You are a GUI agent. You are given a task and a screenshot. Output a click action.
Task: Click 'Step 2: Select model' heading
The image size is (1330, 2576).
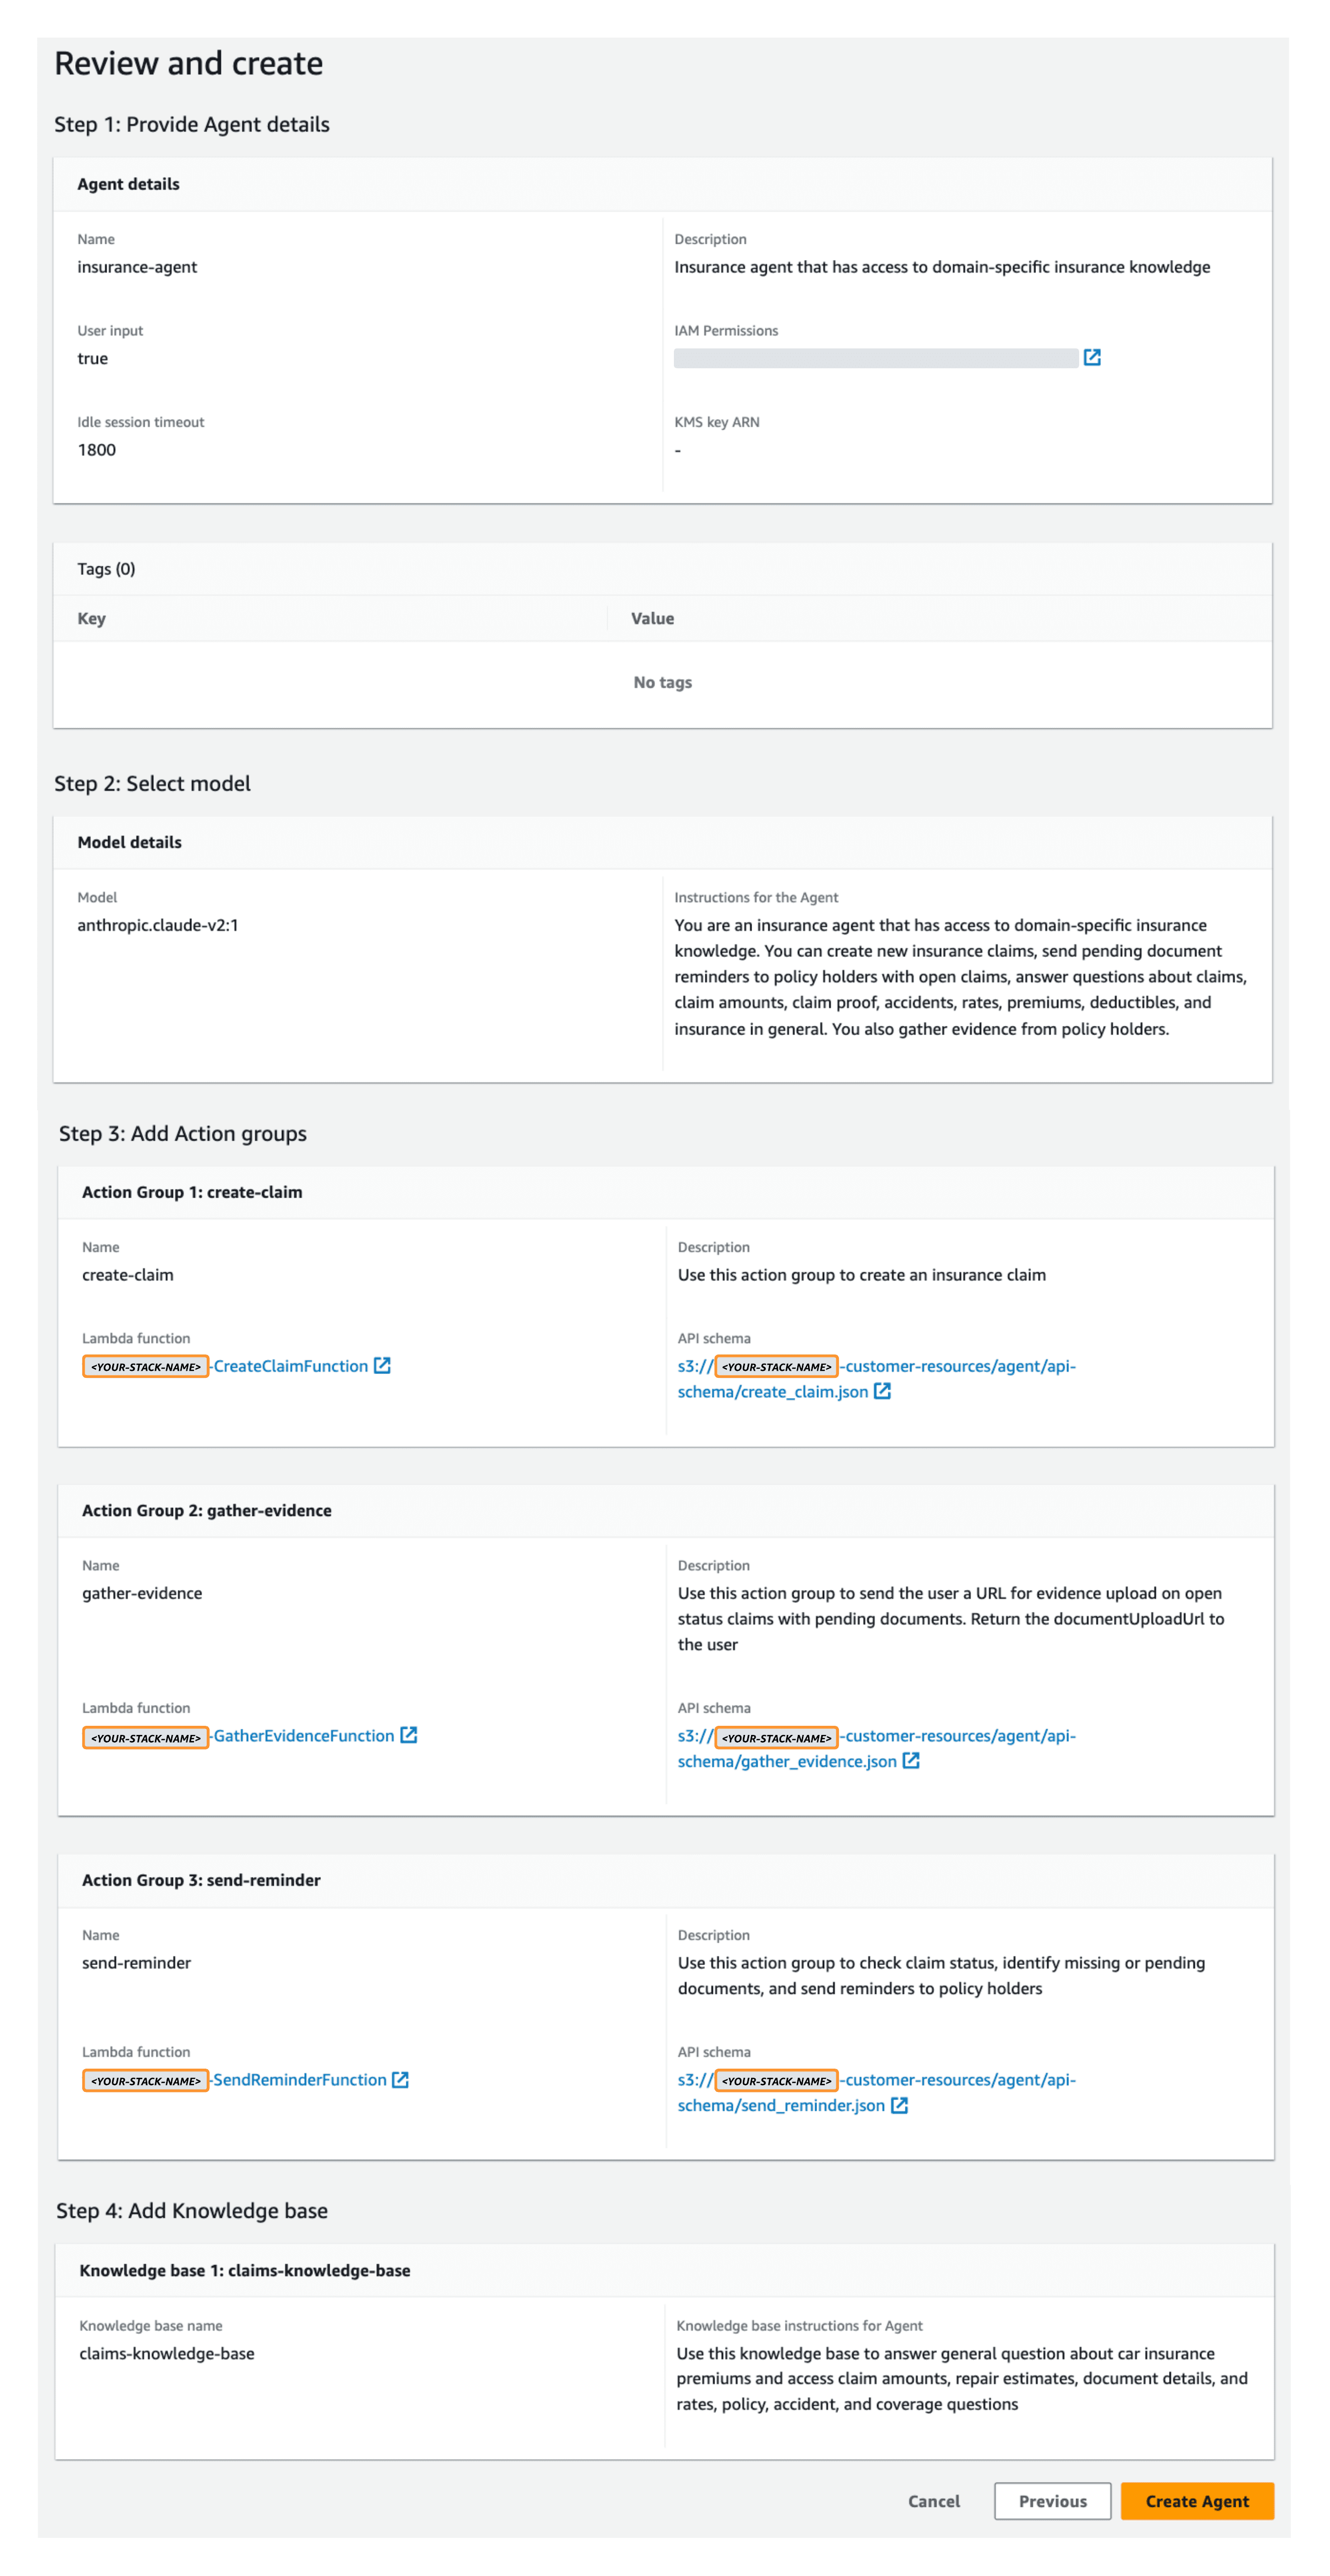pos(152,783)
